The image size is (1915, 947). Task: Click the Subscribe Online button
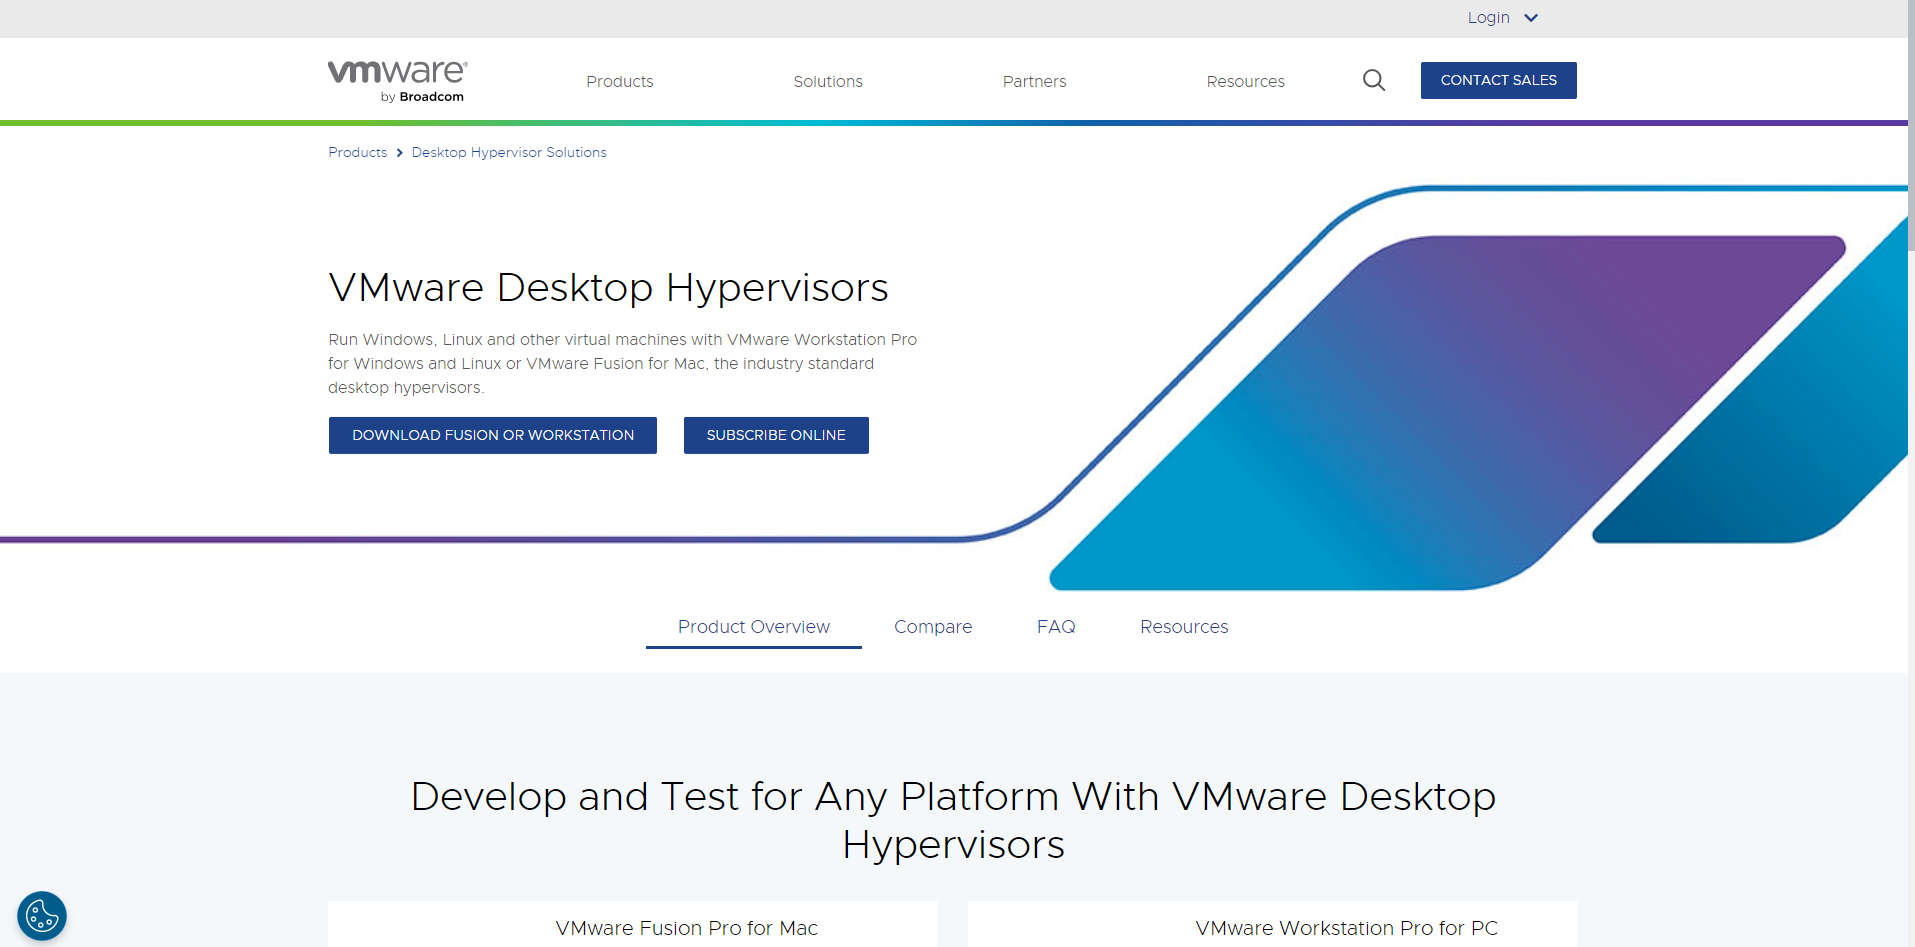coord(776,435)
